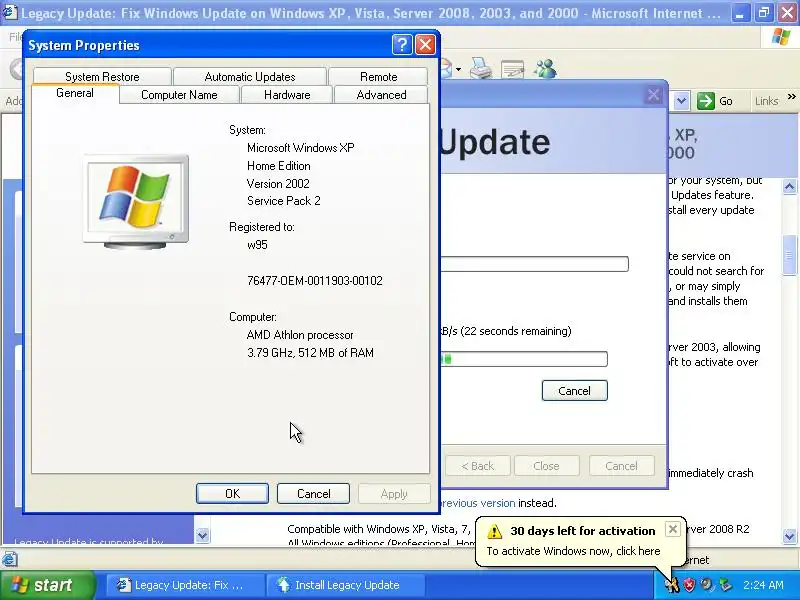This screenshot has width=800, height=600.
Task: Click the Edit page icon in IE toolbar
Action: coord(512,68)
